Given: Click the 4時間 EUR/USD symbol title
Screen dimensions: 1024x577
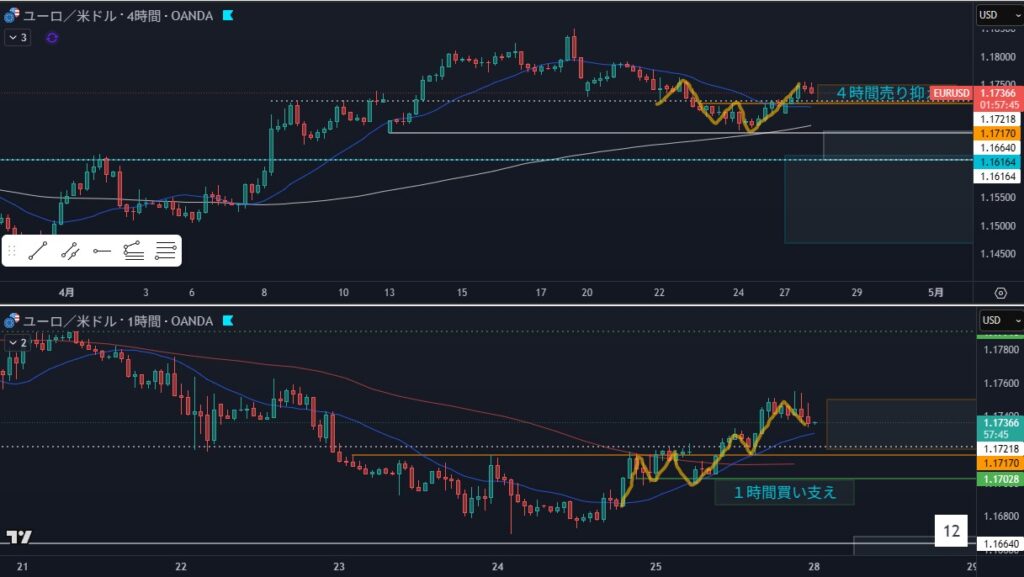Looking at the screenshot, I should [x=117, y=15].
